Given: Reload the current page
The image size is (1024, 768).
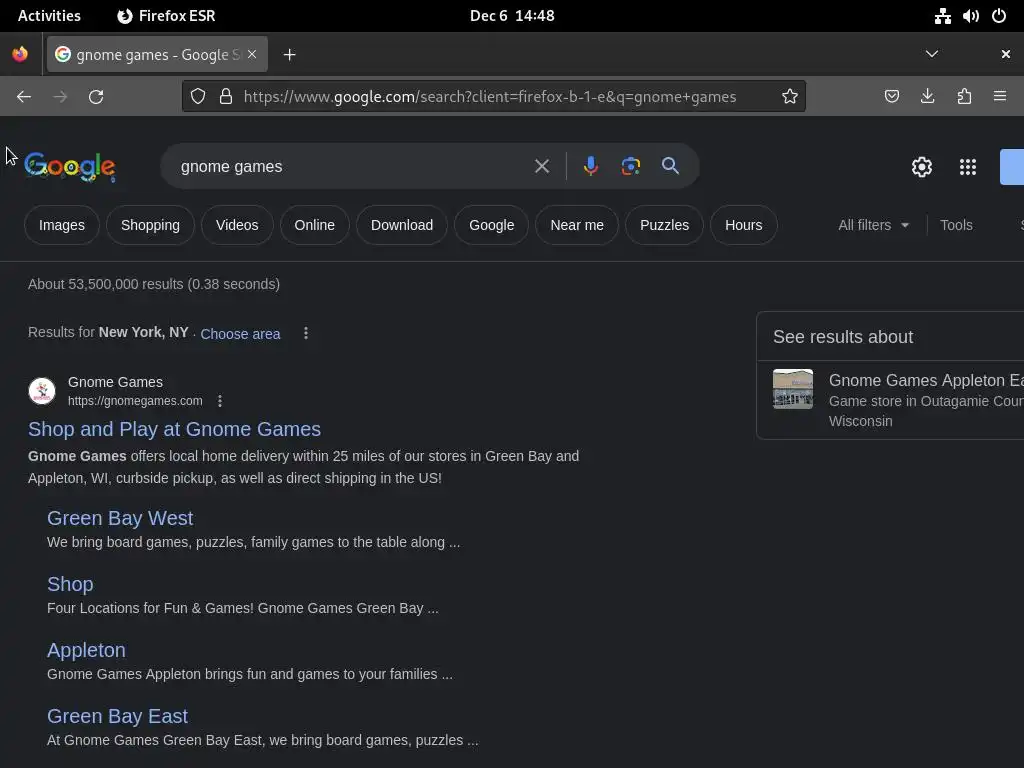Looking at the screenshot, I should (96, 97).
